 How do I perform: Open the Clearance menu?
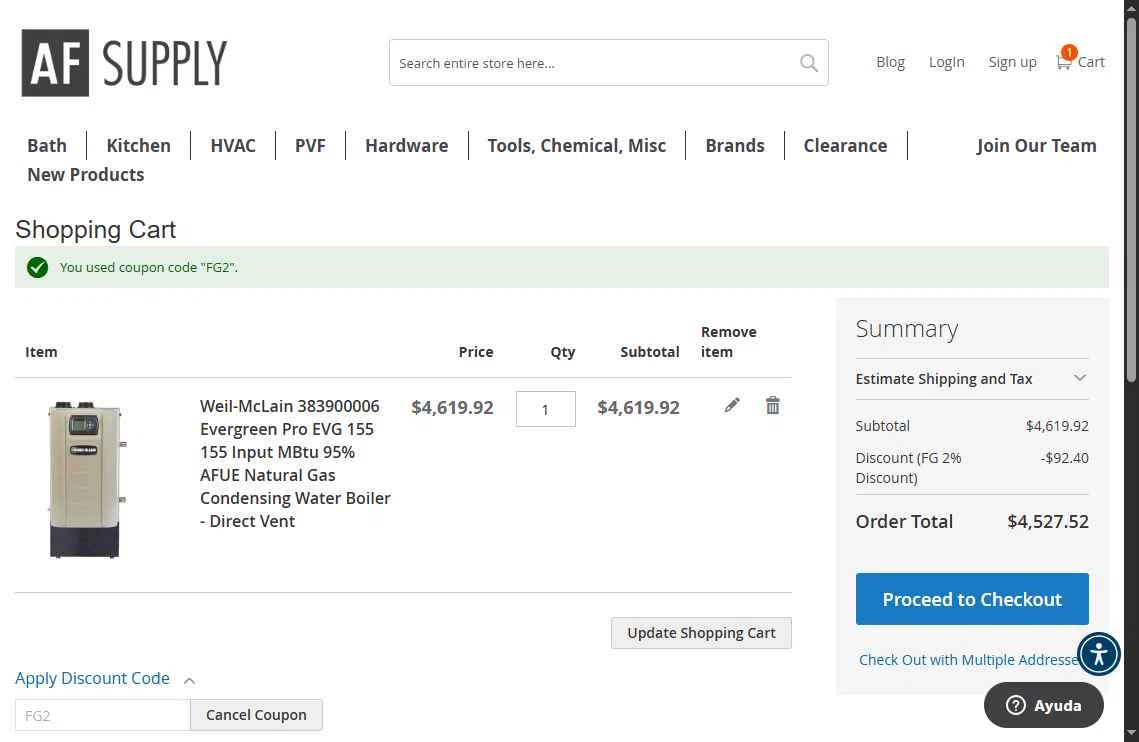(846, 145)
